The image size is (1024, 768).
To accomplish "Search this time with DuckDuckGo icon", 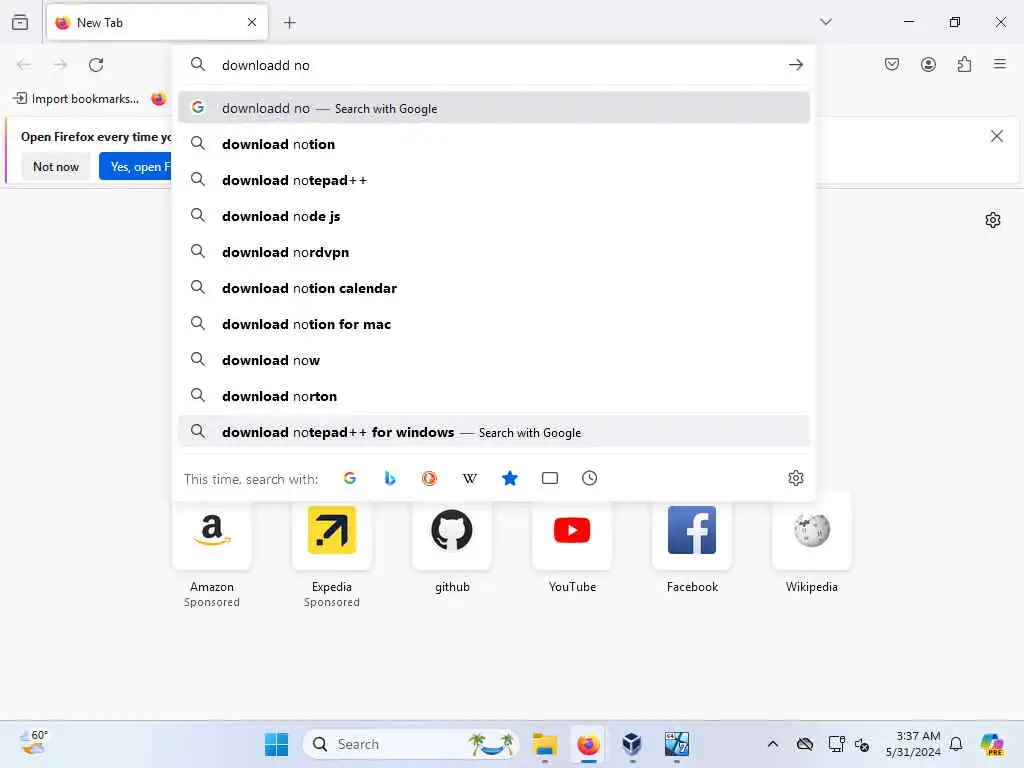I will [x=429, y=478].
